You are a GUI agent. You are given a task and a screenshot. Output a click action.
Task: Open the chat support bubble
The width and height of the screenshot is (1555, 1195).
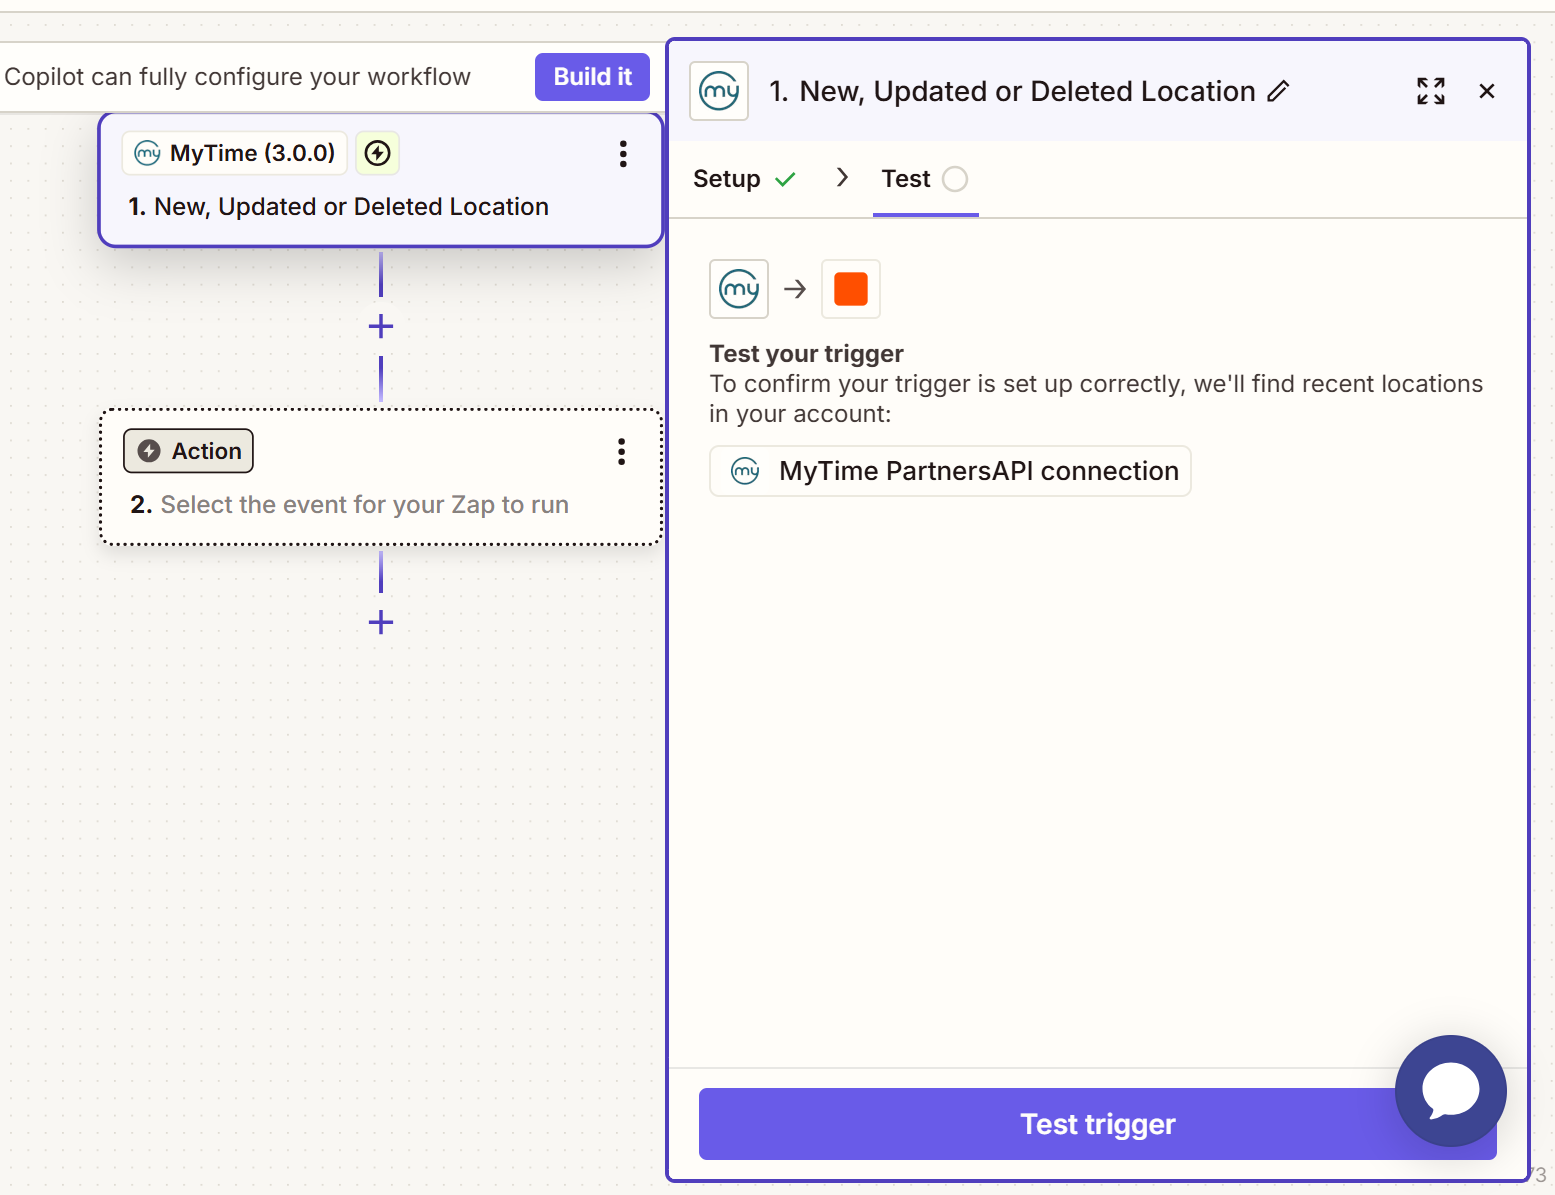(1451, 1091)
